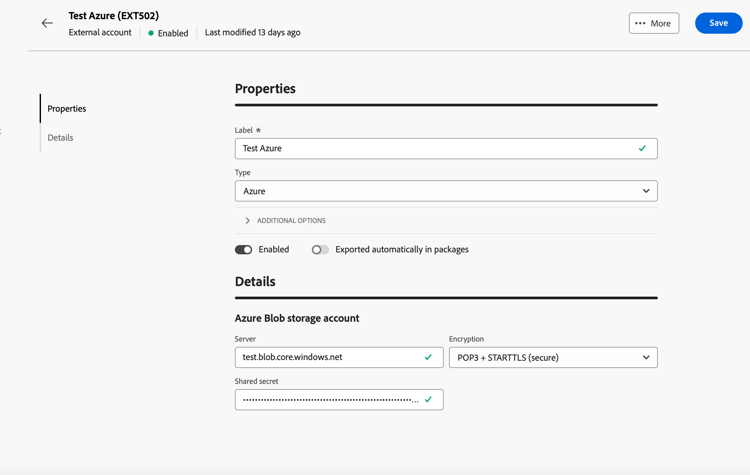Click the back arrow icon
This screenshot has height=475, width=750.
point(47,23)
